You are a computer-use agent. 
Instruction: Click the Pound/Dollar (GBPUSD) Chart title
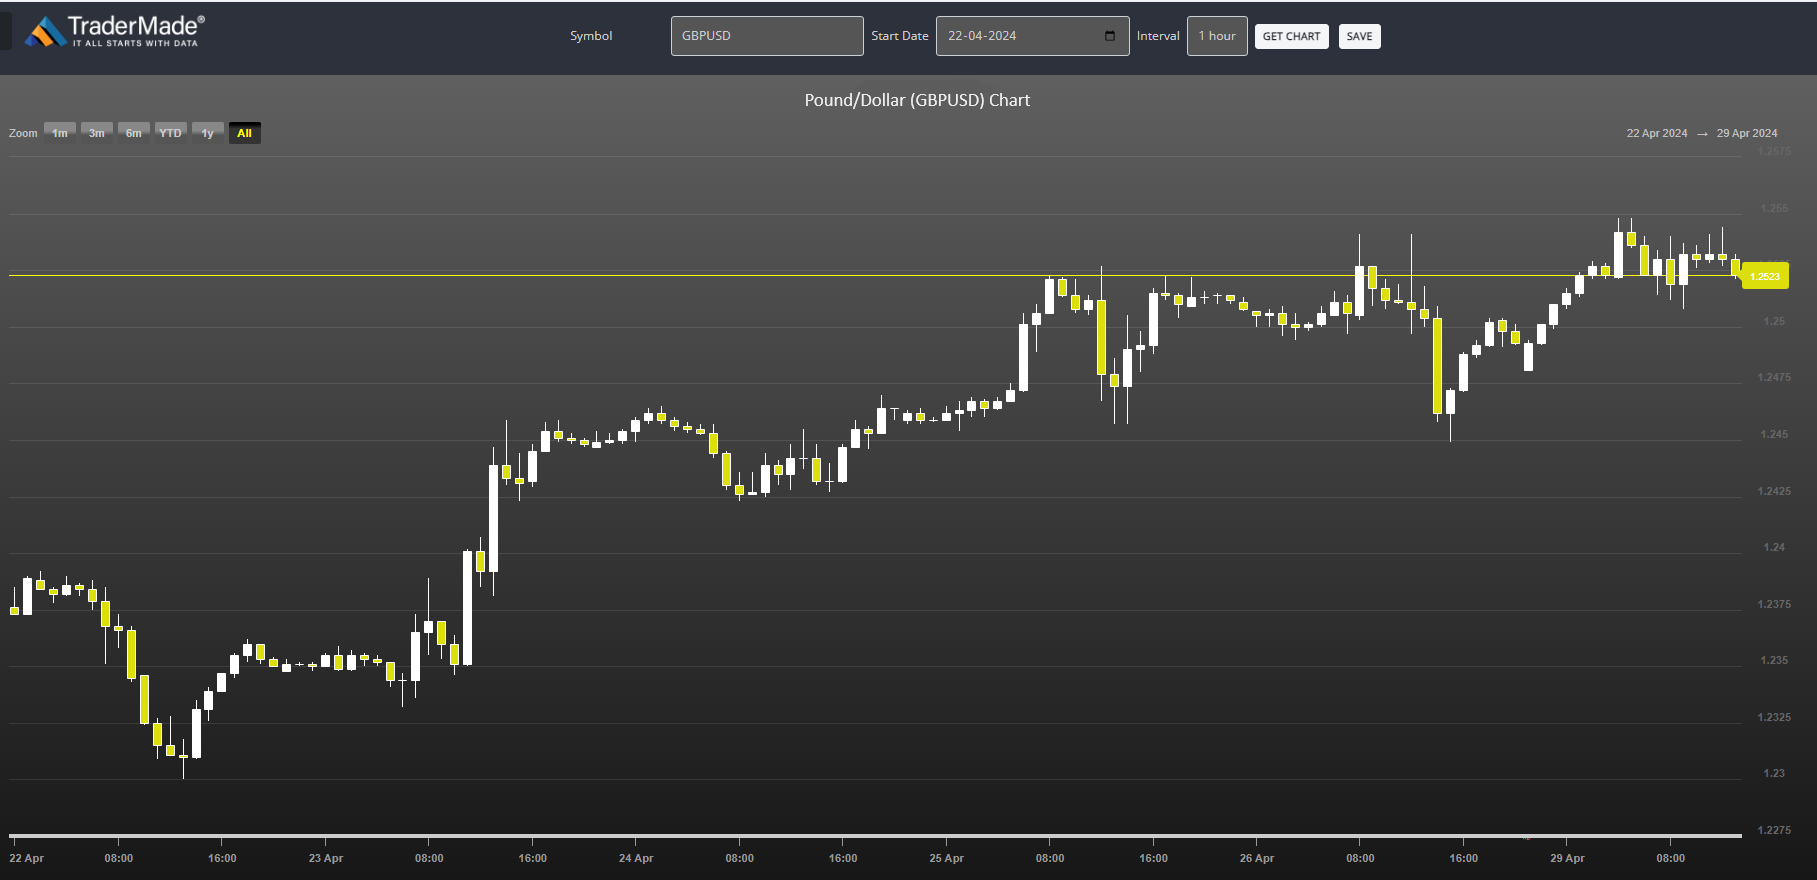coord(917,100)
